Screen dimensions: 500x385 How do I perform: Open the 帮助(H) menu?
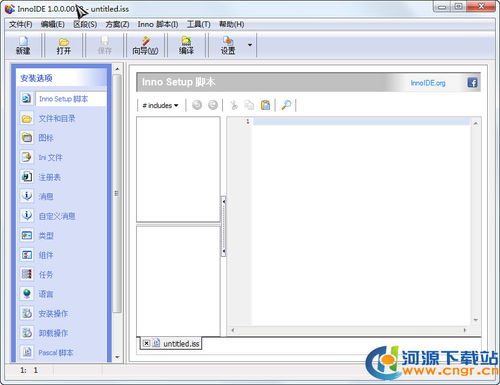pyautogui.click(x=231, y=24)
